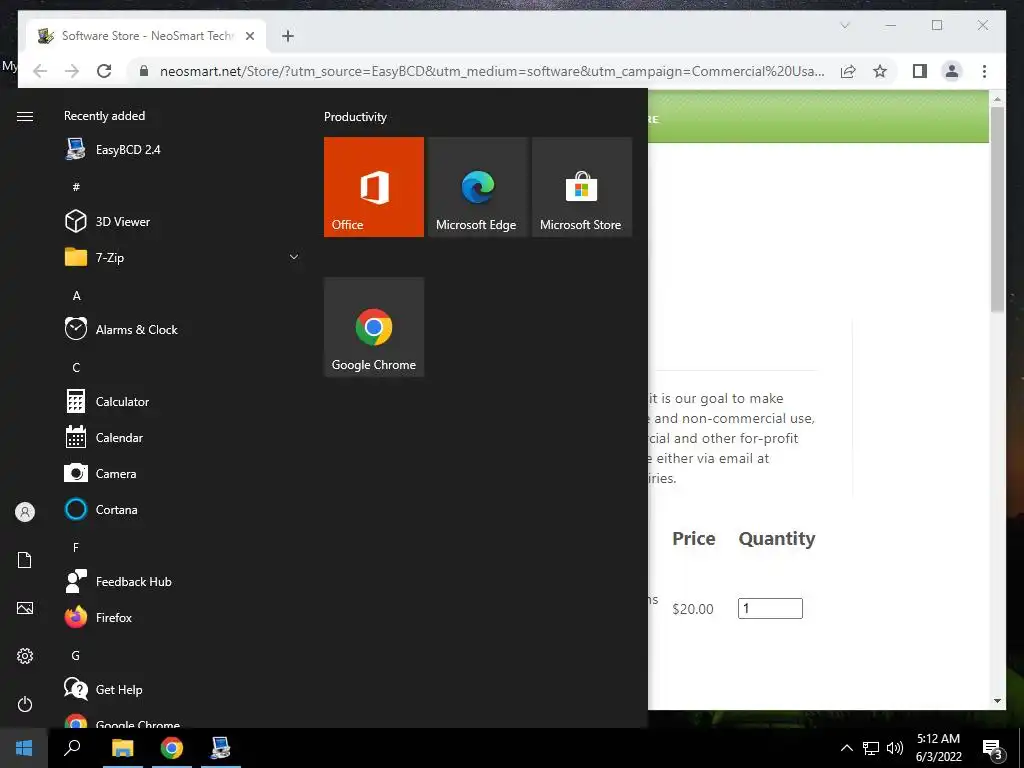Image resolution: width=1024 pixels, height=768 pixels.
Task: Click the taskbar clock and date
Action: point(938,748)
